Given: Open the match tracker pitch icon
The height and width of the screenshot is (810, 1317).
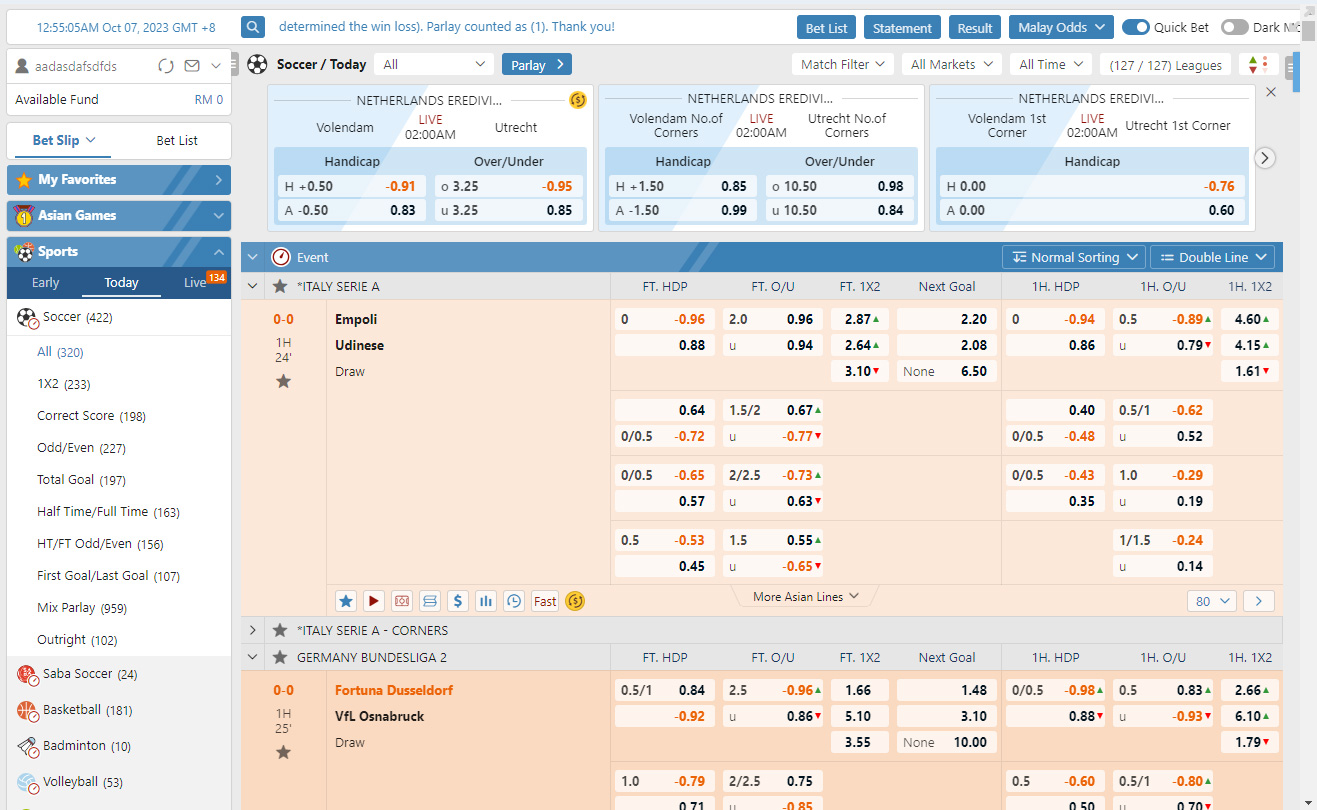Looking at the screenshot, I should click(x=402, y=601).
